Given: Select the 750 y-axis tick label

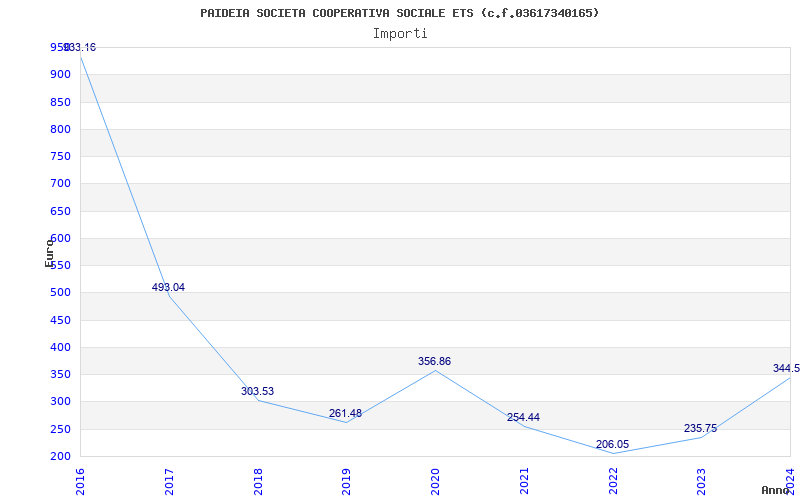Looking at the screenshot, I should 60,156.
